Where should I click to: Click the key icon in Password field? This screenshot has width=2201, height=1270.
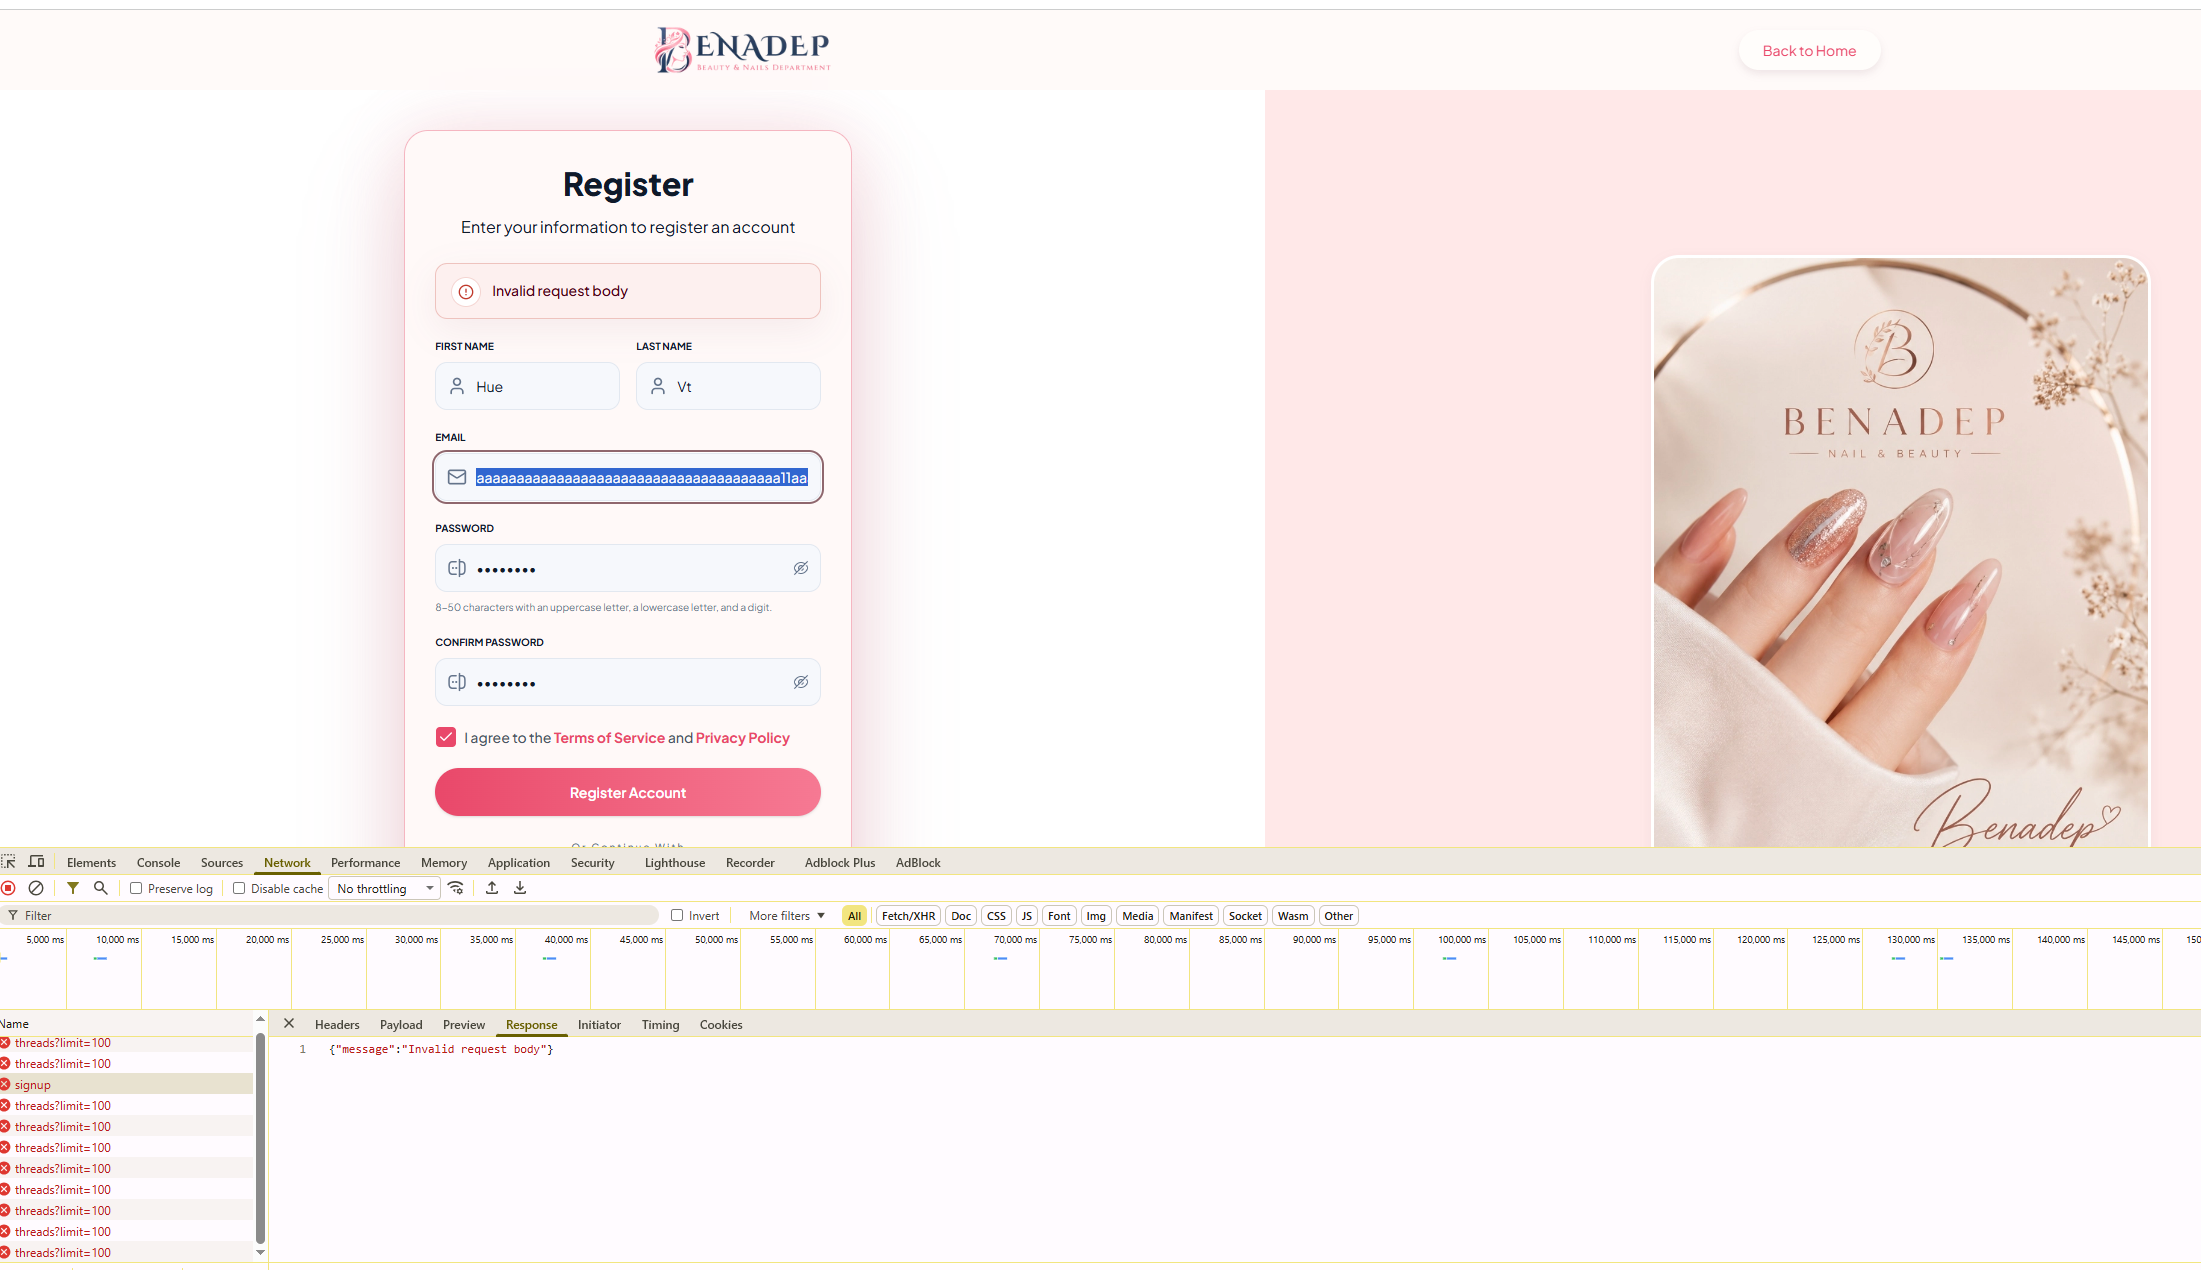point(457,568)
